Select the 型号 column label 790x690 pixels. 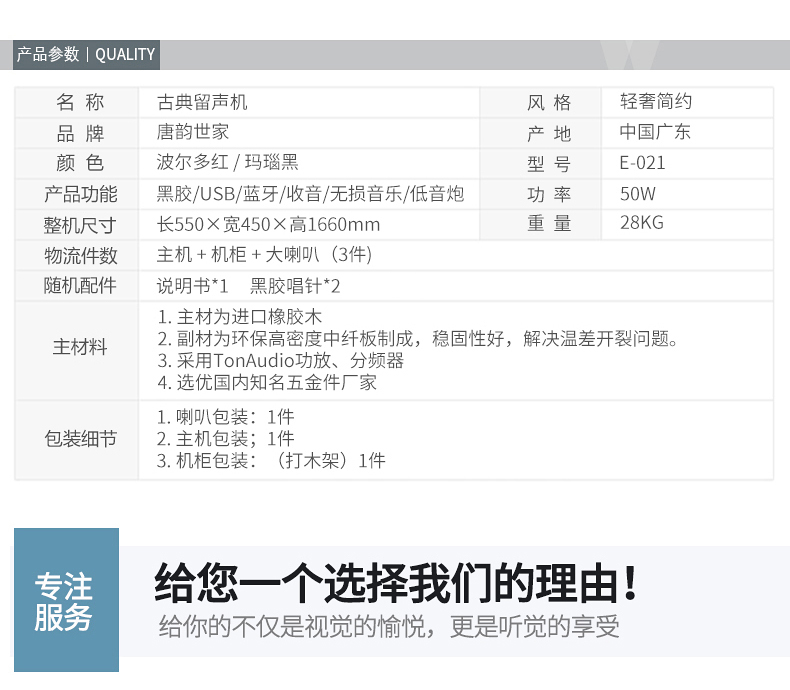pyautogui.click(x=549, y=164)
